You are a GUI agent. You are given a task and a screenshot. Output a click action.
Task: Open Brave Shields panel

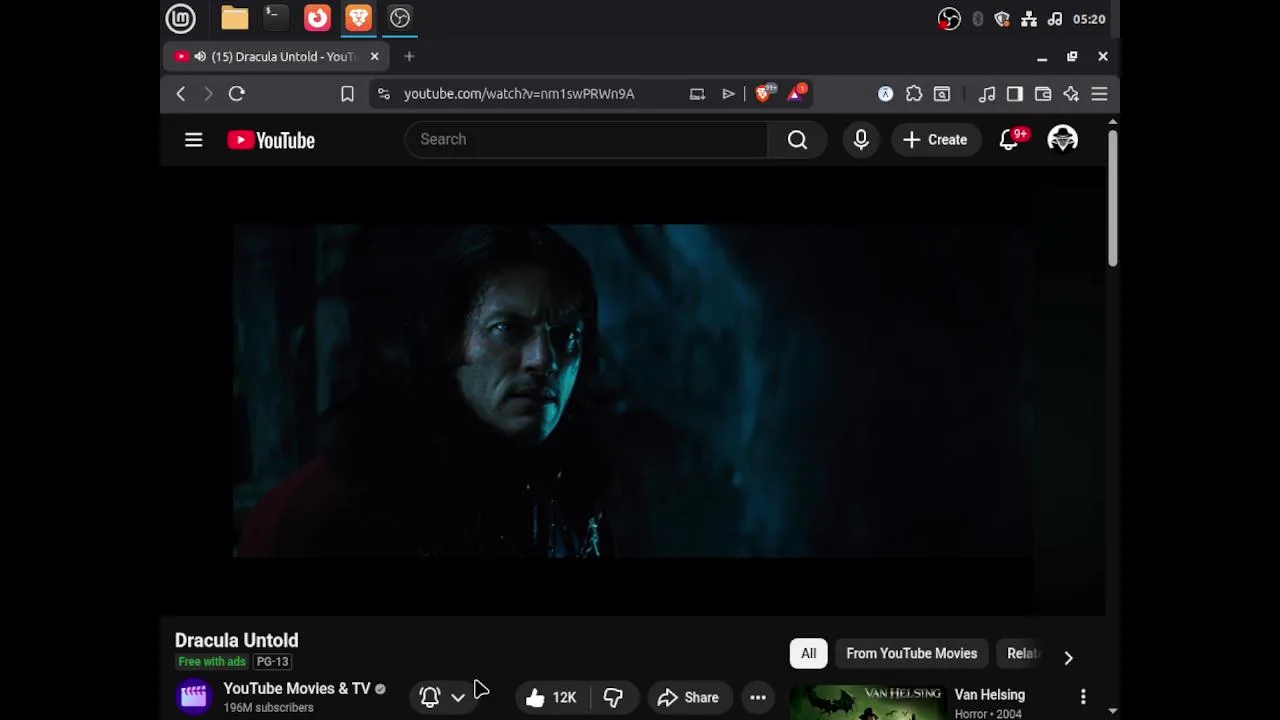[764, 93]
